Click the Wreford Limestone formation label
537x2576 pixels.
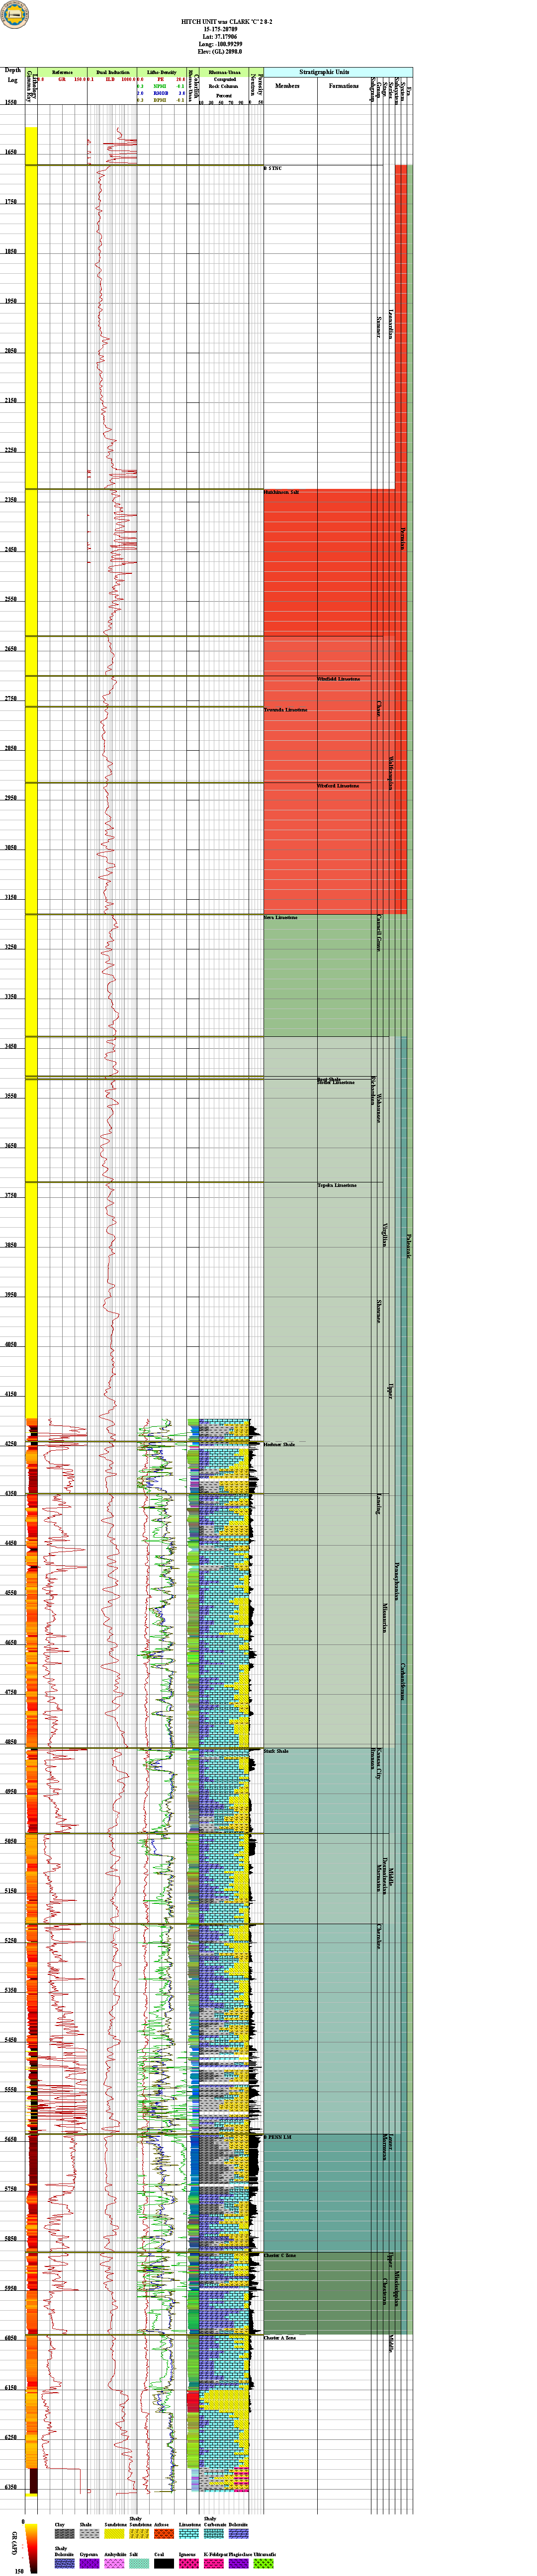(x=338, y=786)
